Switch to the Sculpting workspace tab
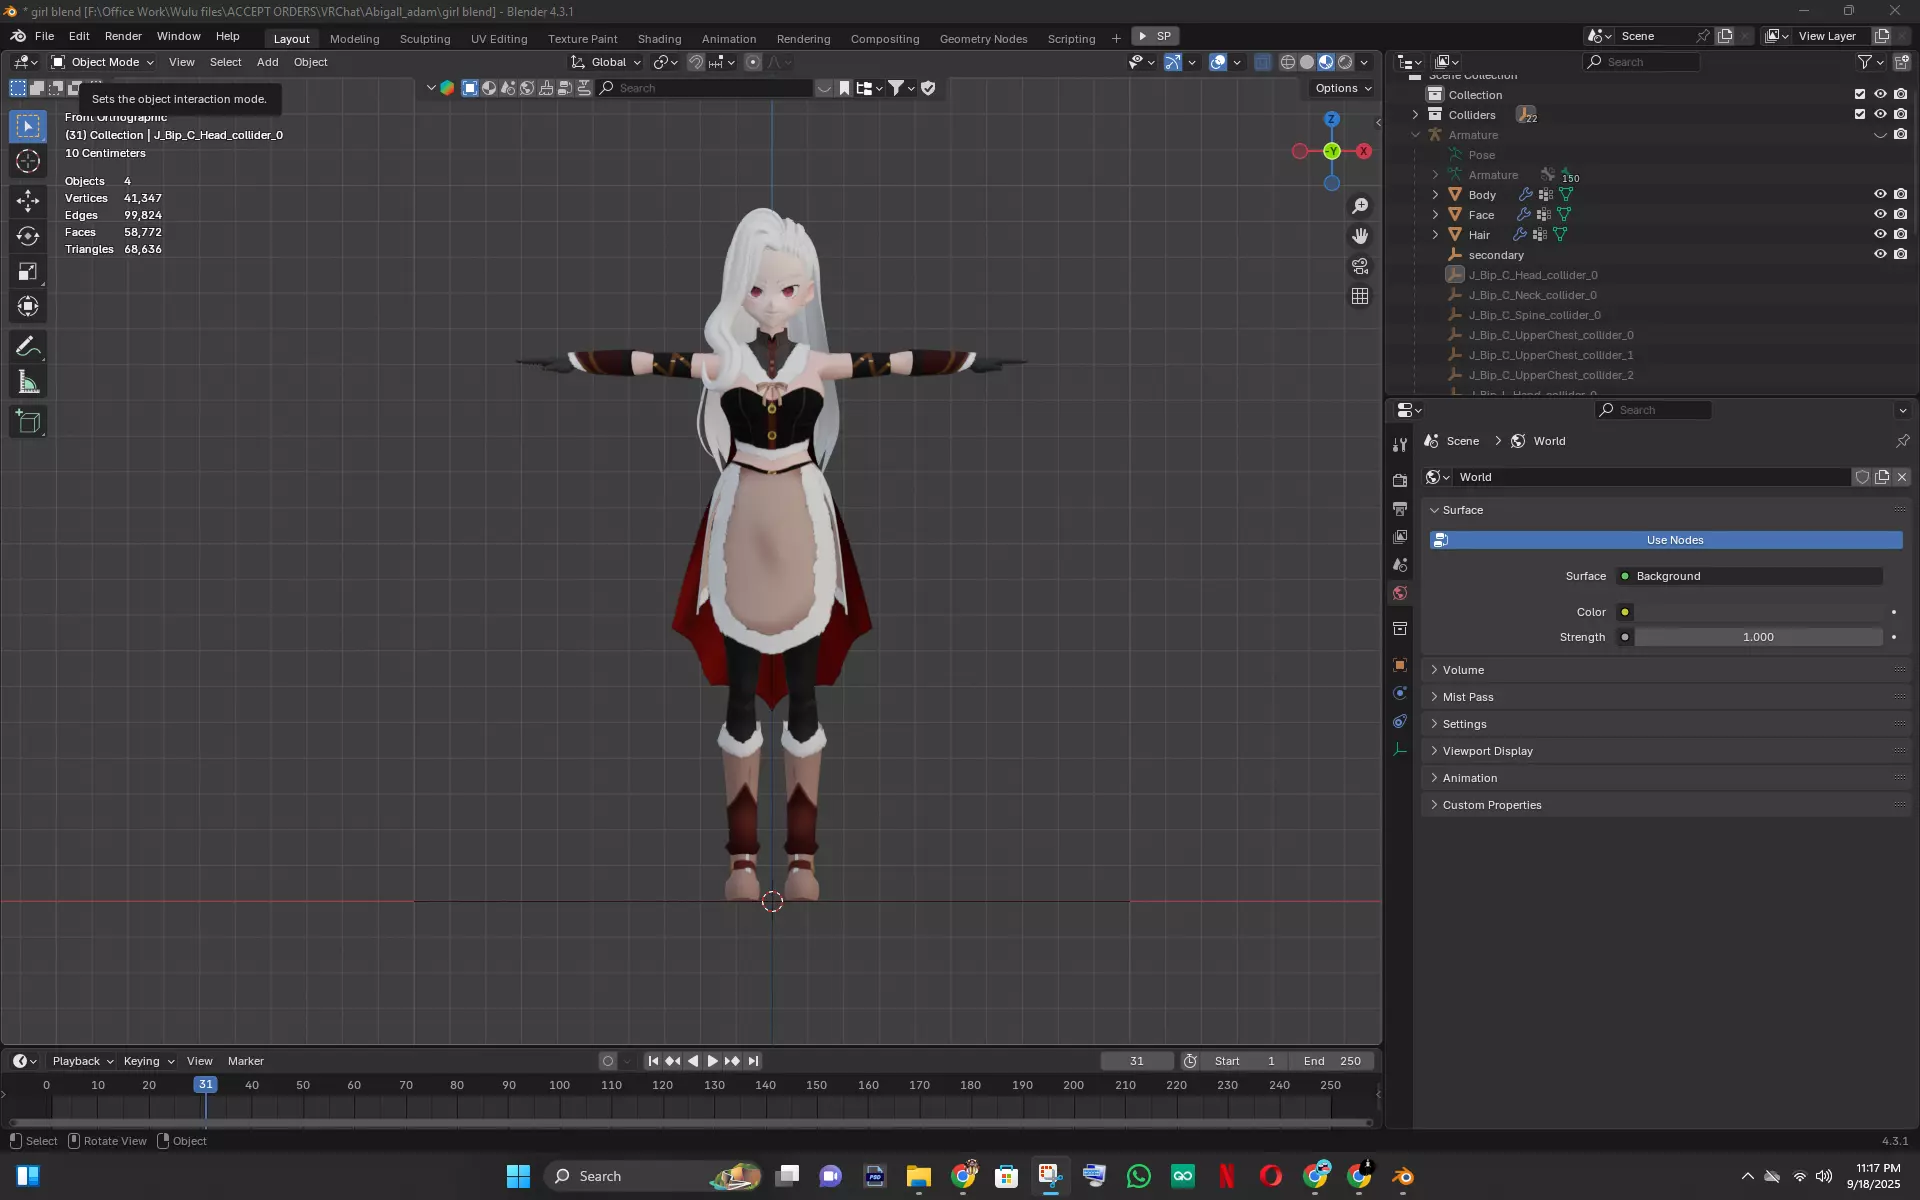Image resolution: width=1920 pixels, height=1200 pixels. point(425,39)
